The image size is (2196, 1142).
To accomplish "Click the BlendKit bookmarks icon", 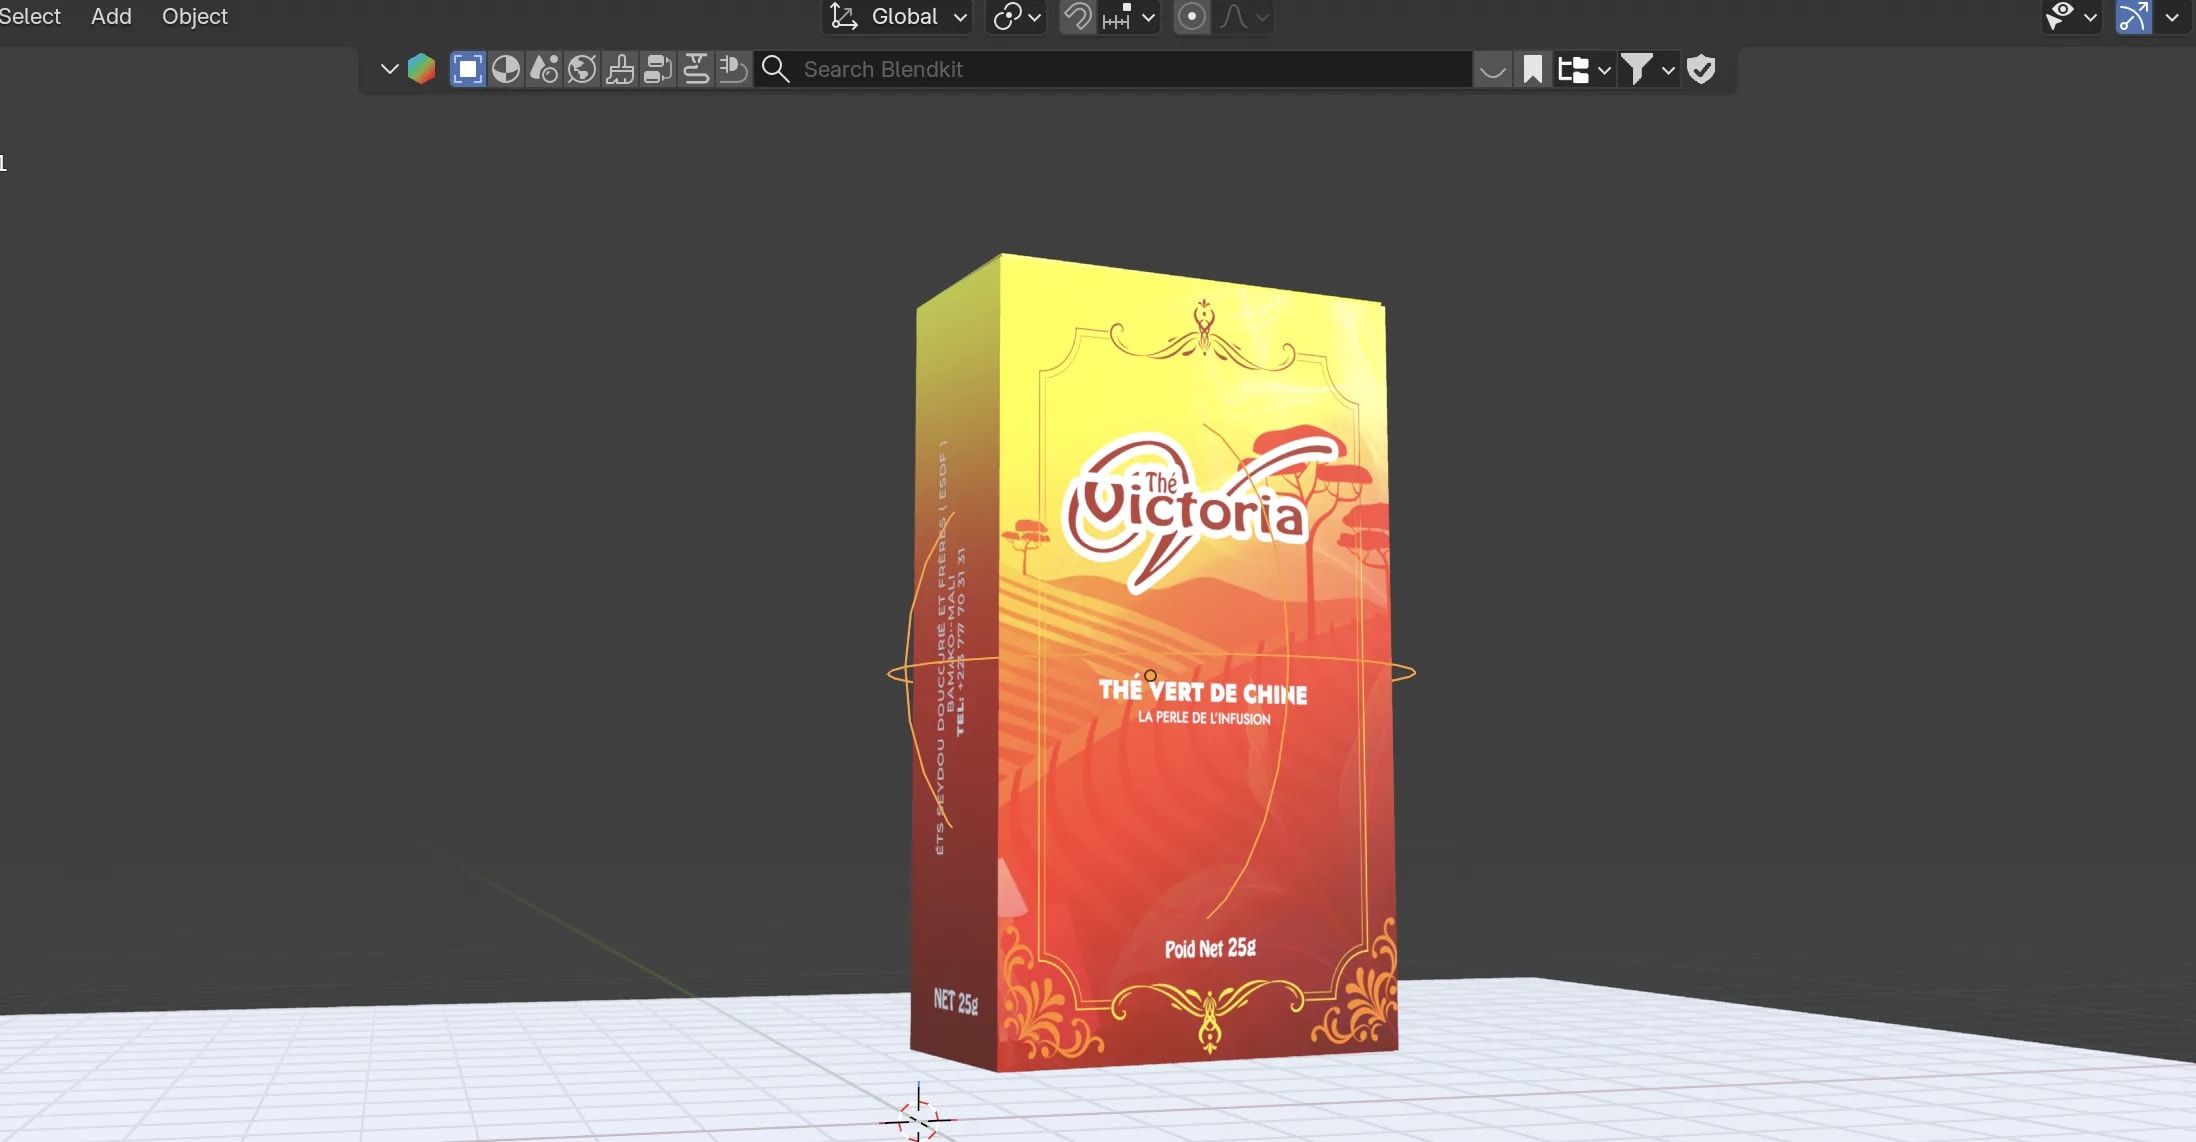I will coord(1532,69).
